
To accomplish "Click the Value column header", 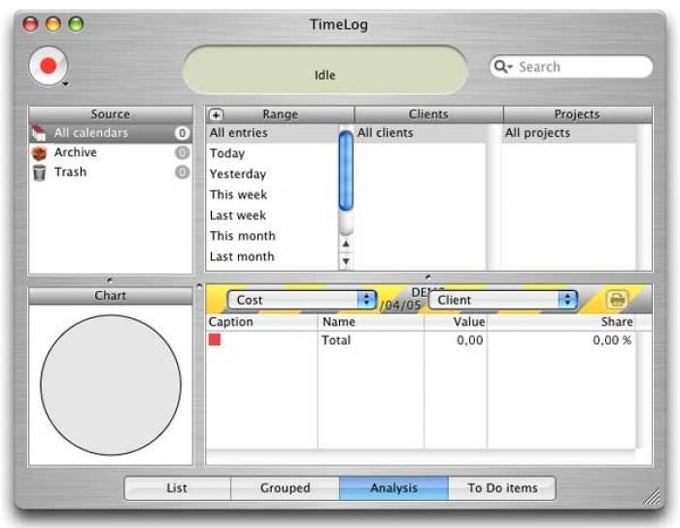I will pyautogui.click(x=456, y=322).
